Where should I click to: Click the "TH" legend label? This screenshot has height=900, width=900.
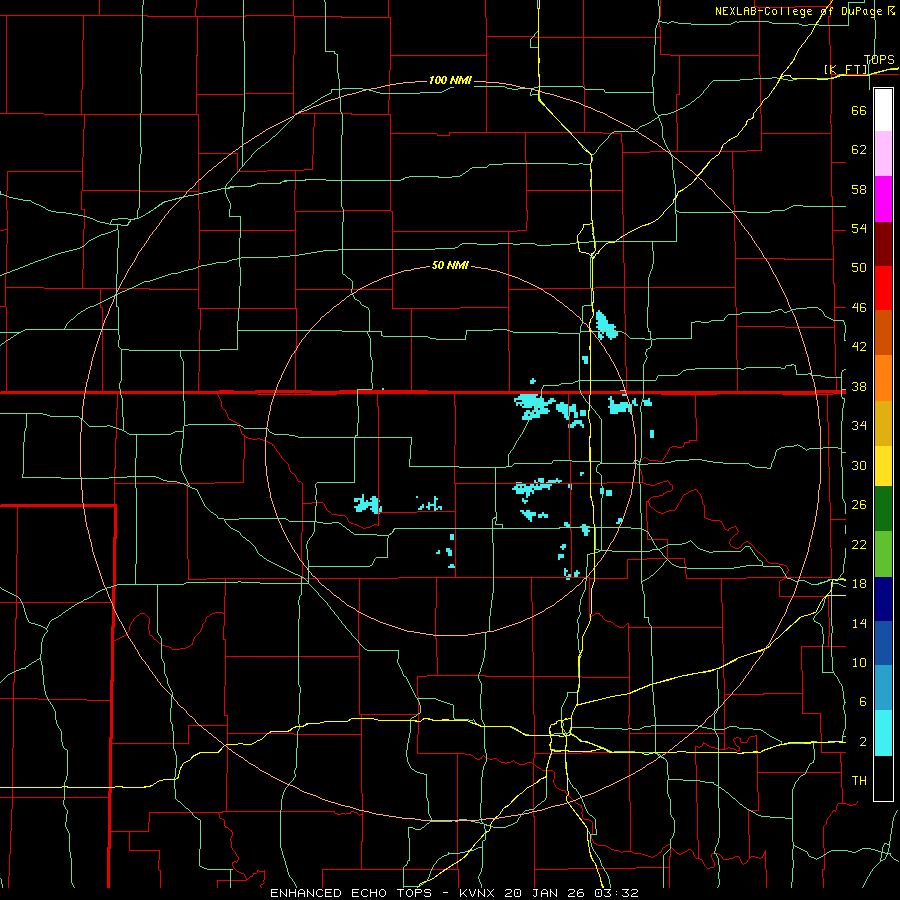[859, 781]
